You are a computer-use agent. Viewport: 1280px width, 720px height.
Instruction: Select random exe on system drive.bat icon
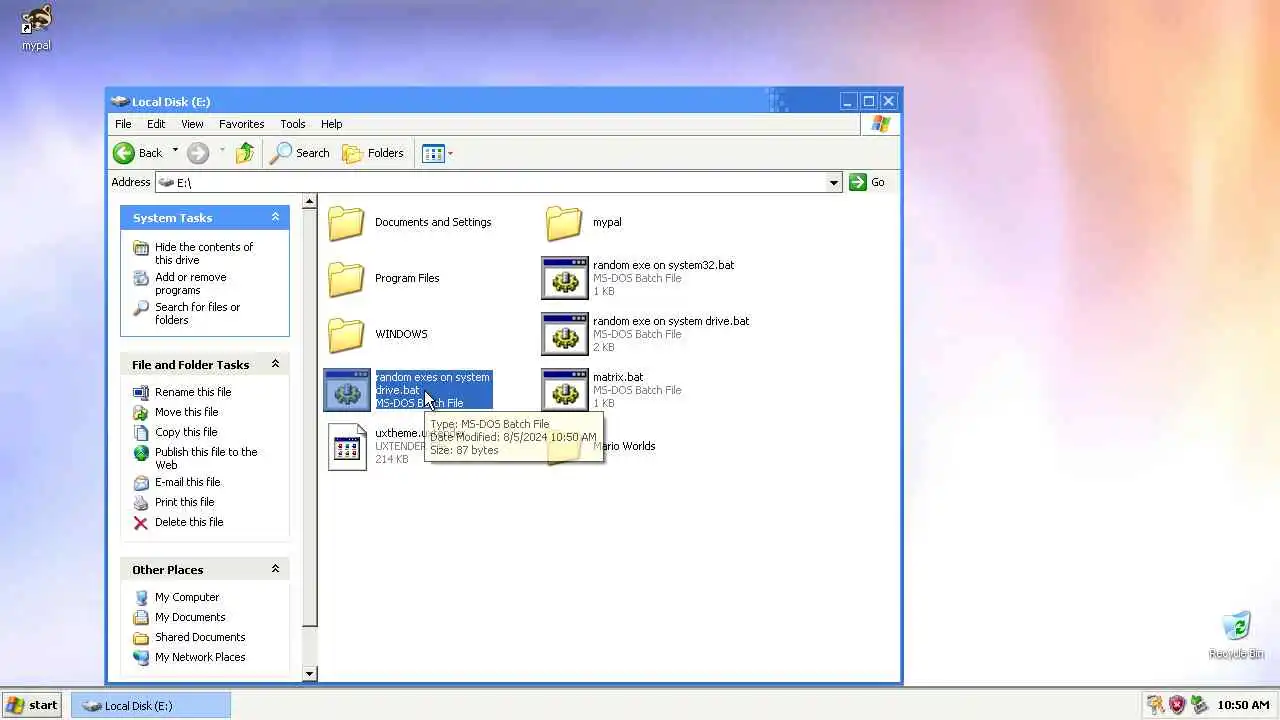pos(564,334)
